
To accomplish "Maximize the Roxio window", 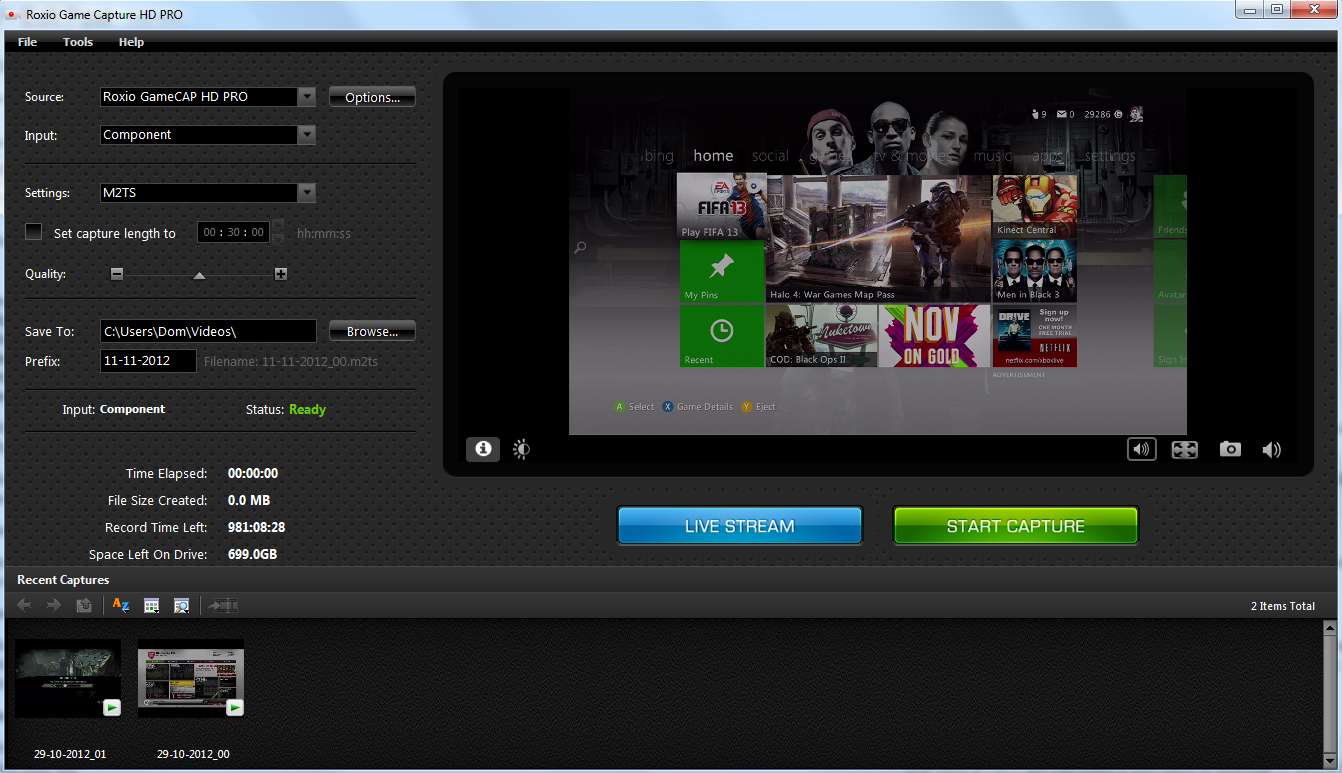I will click(1277, 9).
